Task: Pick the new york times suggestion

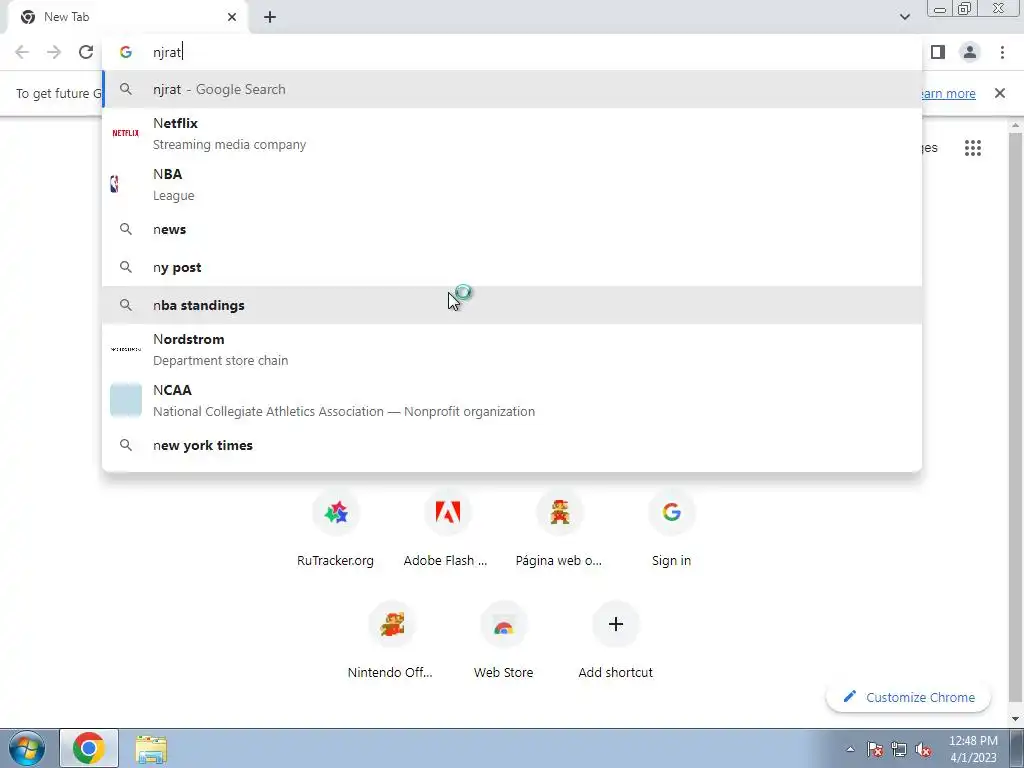Action: click(x=512, y=445)
